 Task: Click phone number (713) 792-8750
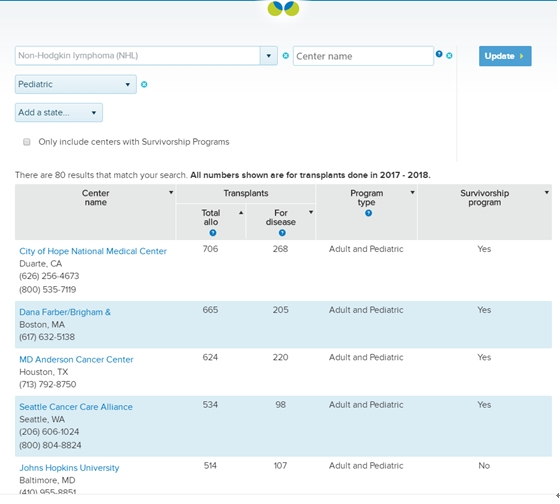point(48,385)
